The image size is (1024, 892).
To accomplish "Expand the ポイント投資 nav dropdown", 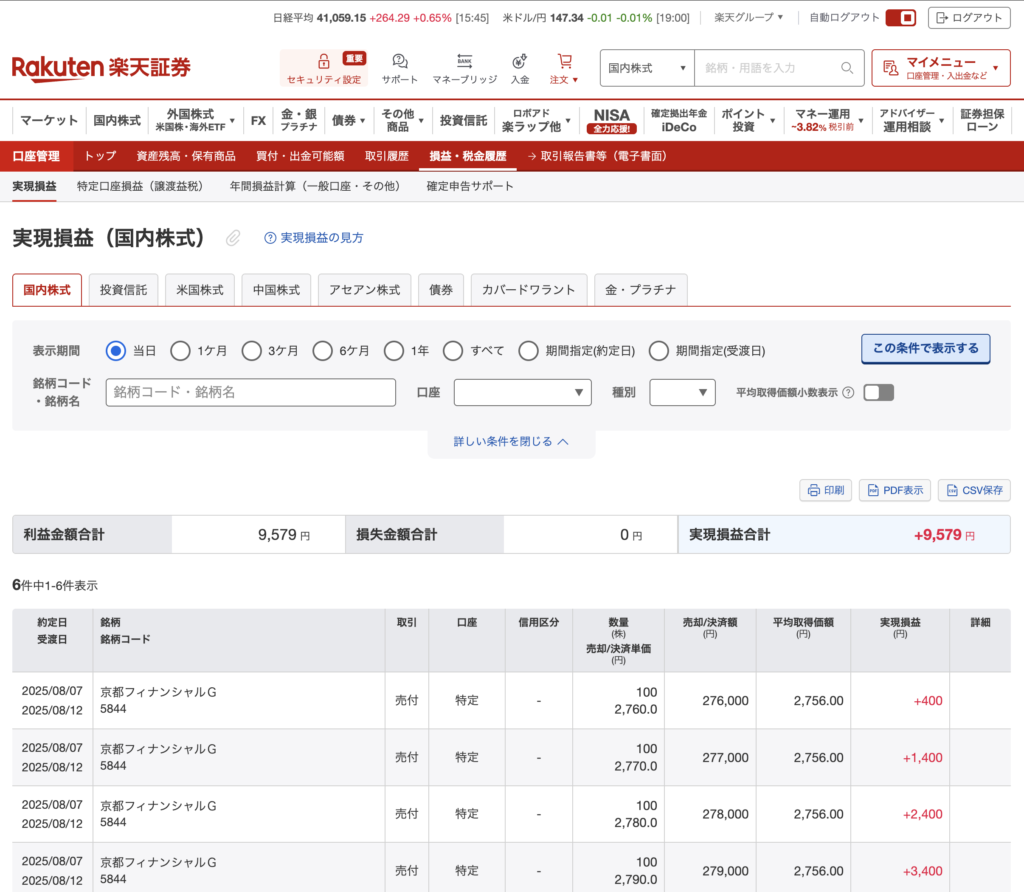I will tap(748, 120).
